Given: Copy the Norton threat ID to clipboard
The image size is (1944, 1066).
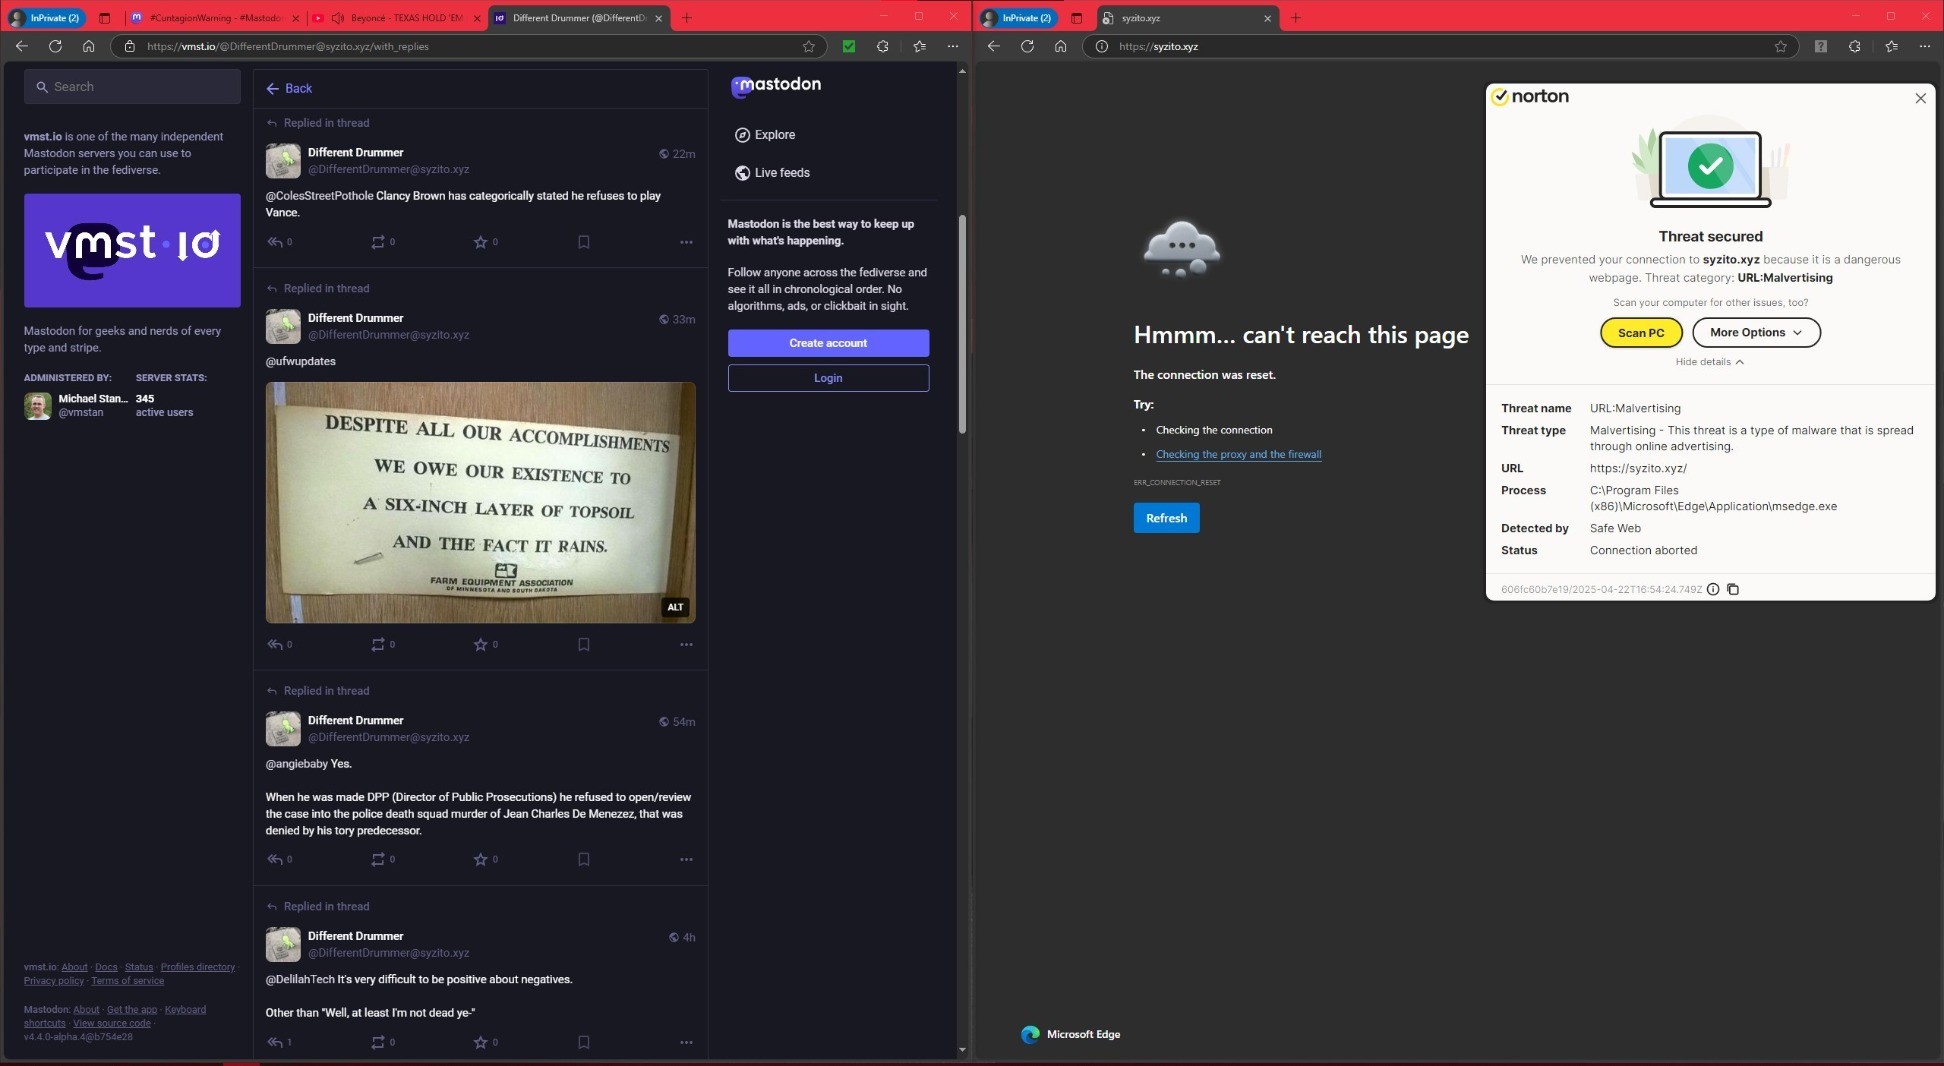Looking at the screenshot, I should [1733, 590].
